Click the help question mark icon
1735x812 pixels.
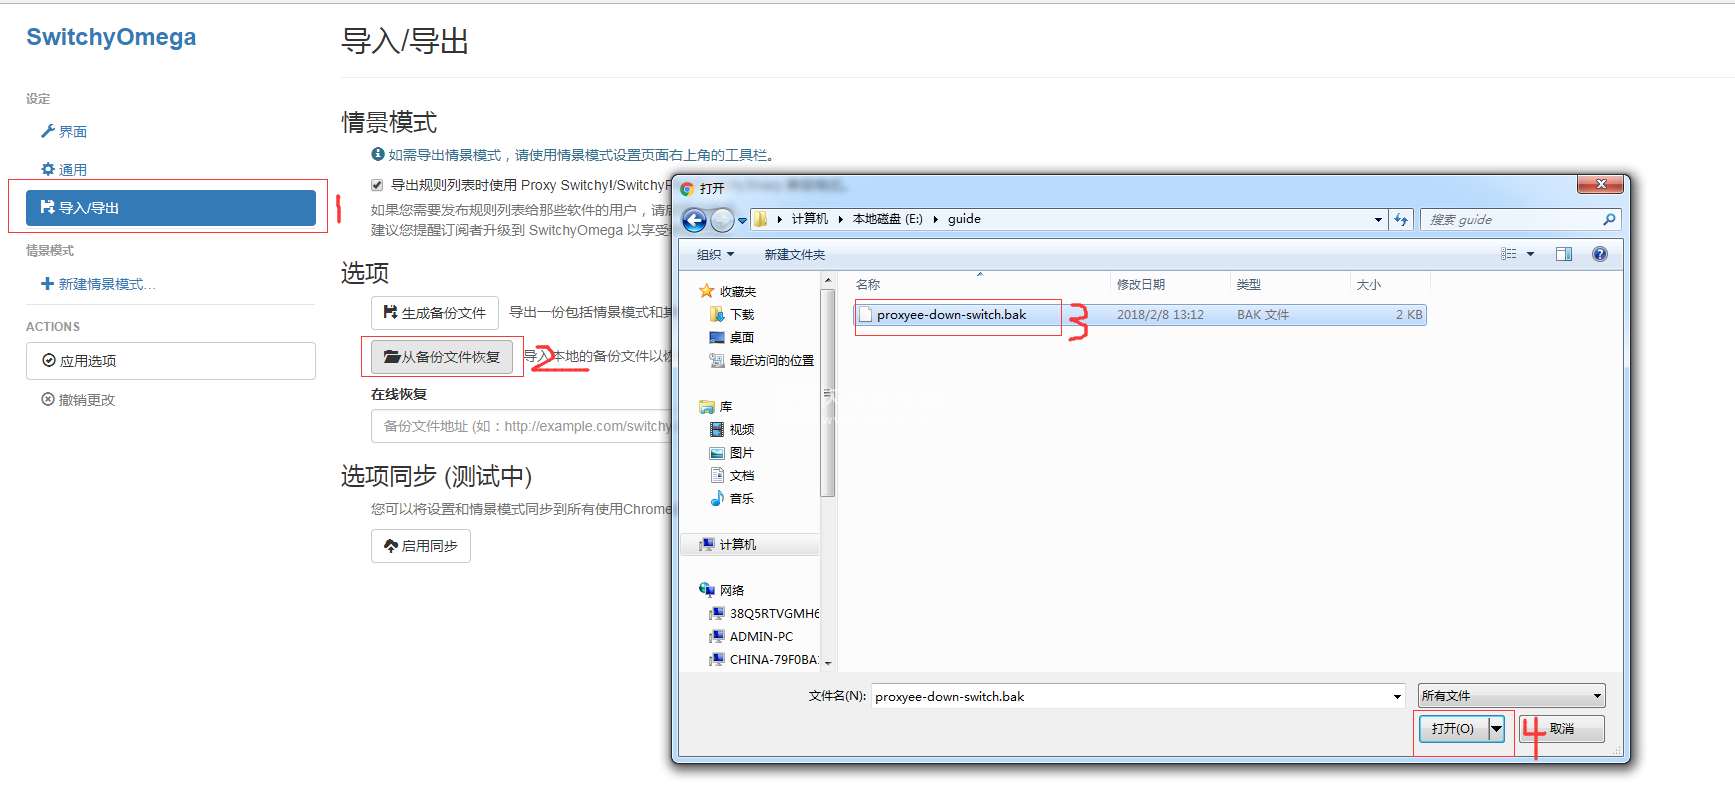tap(1600, 254)
